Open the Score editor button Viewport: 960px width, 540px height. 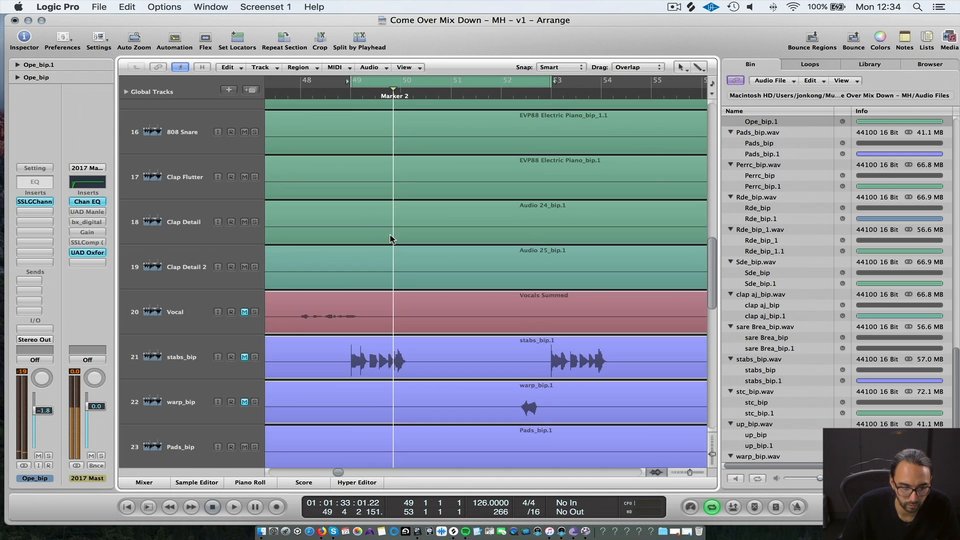[x=304, y=482]
